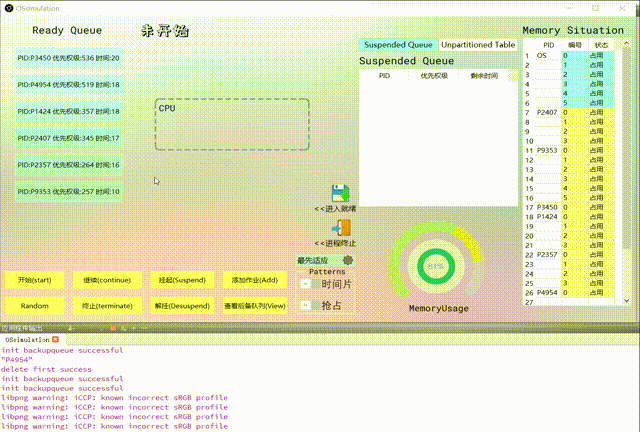Click row number 10 in memory table
Viewport: 640px width, 432px height.
(x=529, y=141)
